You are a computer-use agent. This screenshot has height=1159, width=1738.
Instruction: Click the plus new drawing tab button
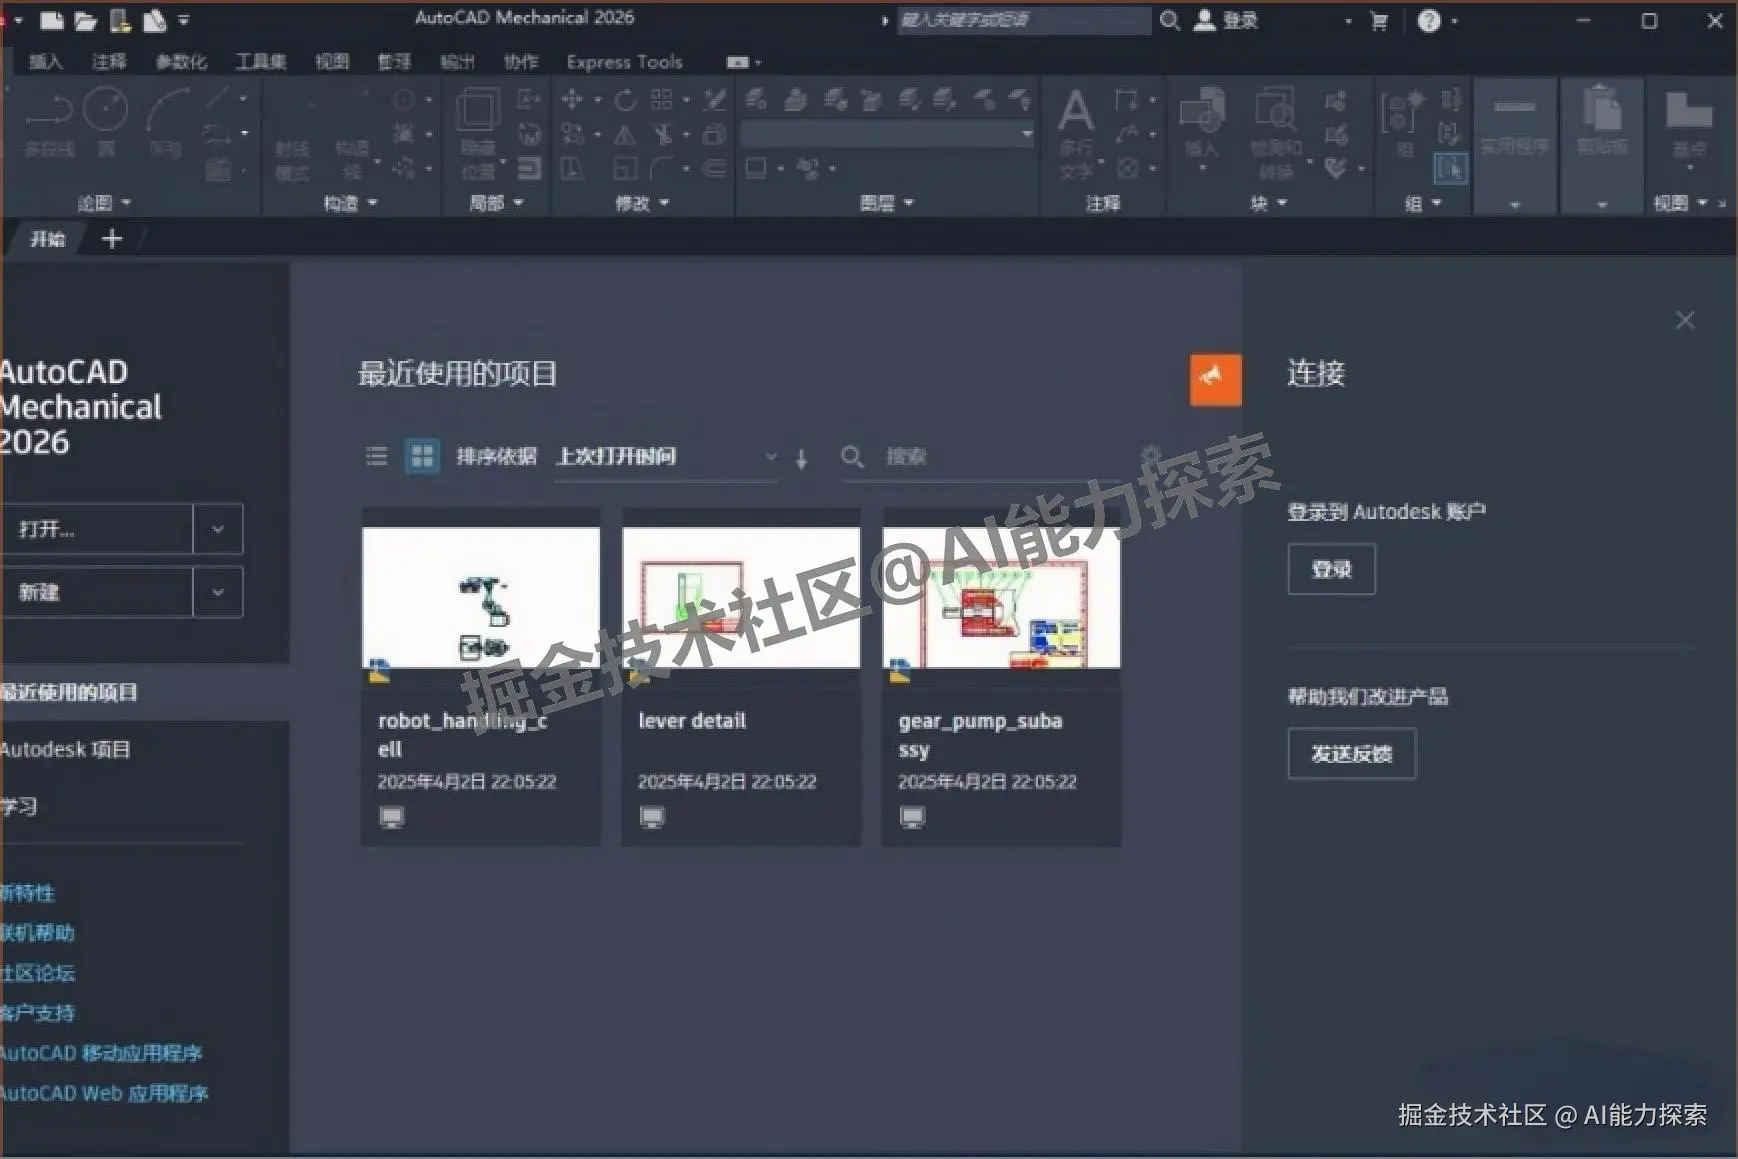(x=112, y=239)
